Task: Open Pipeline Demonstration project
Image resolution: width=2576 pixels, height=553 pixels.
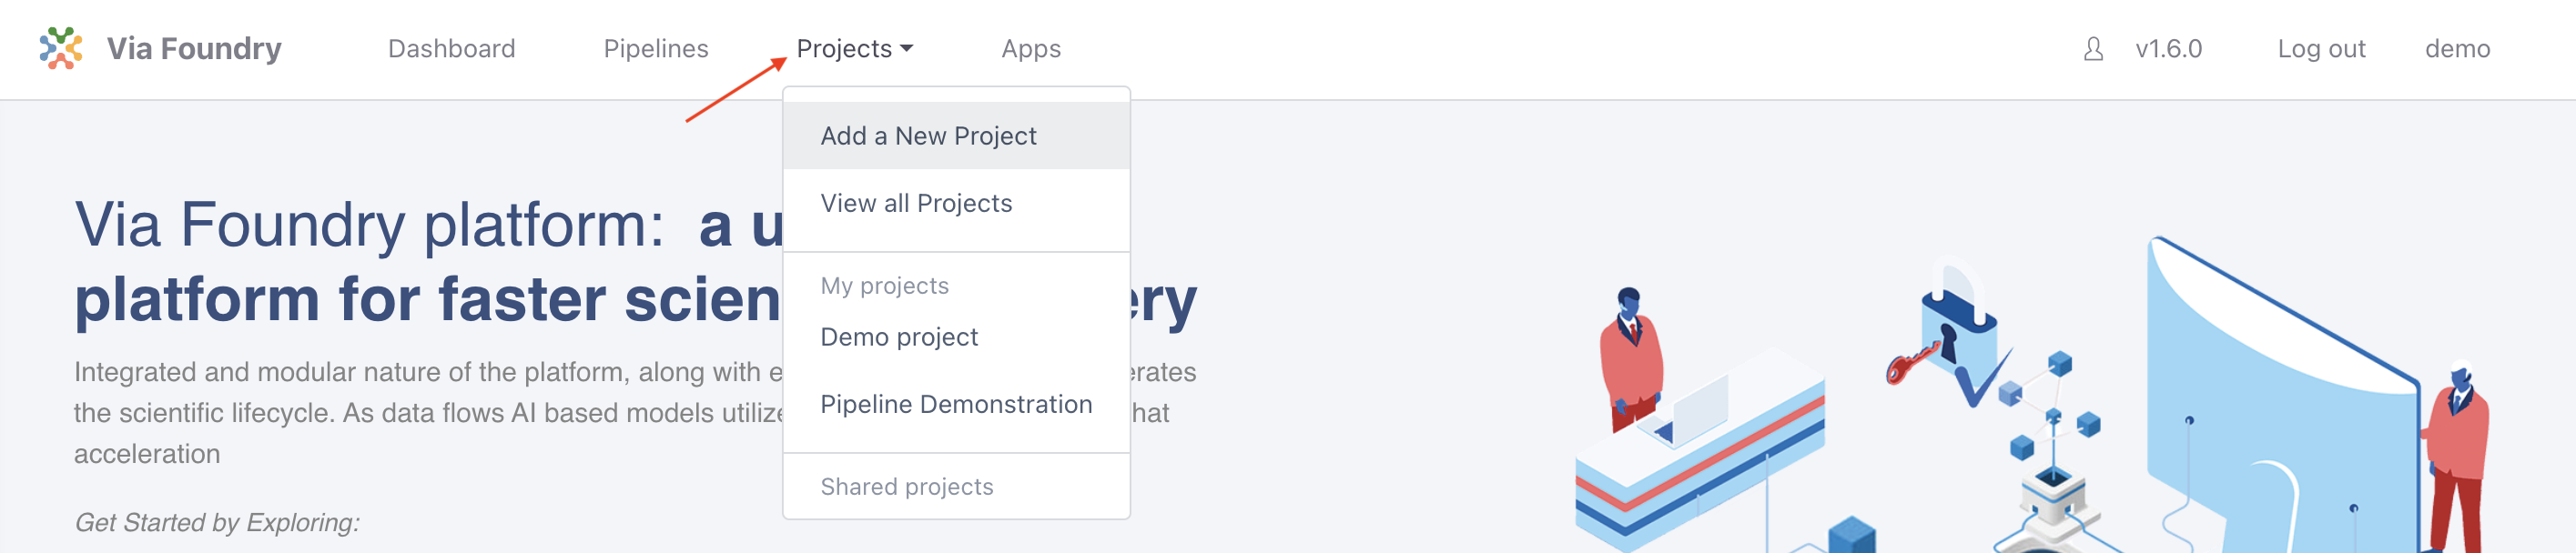Action: tap(956, 404)
